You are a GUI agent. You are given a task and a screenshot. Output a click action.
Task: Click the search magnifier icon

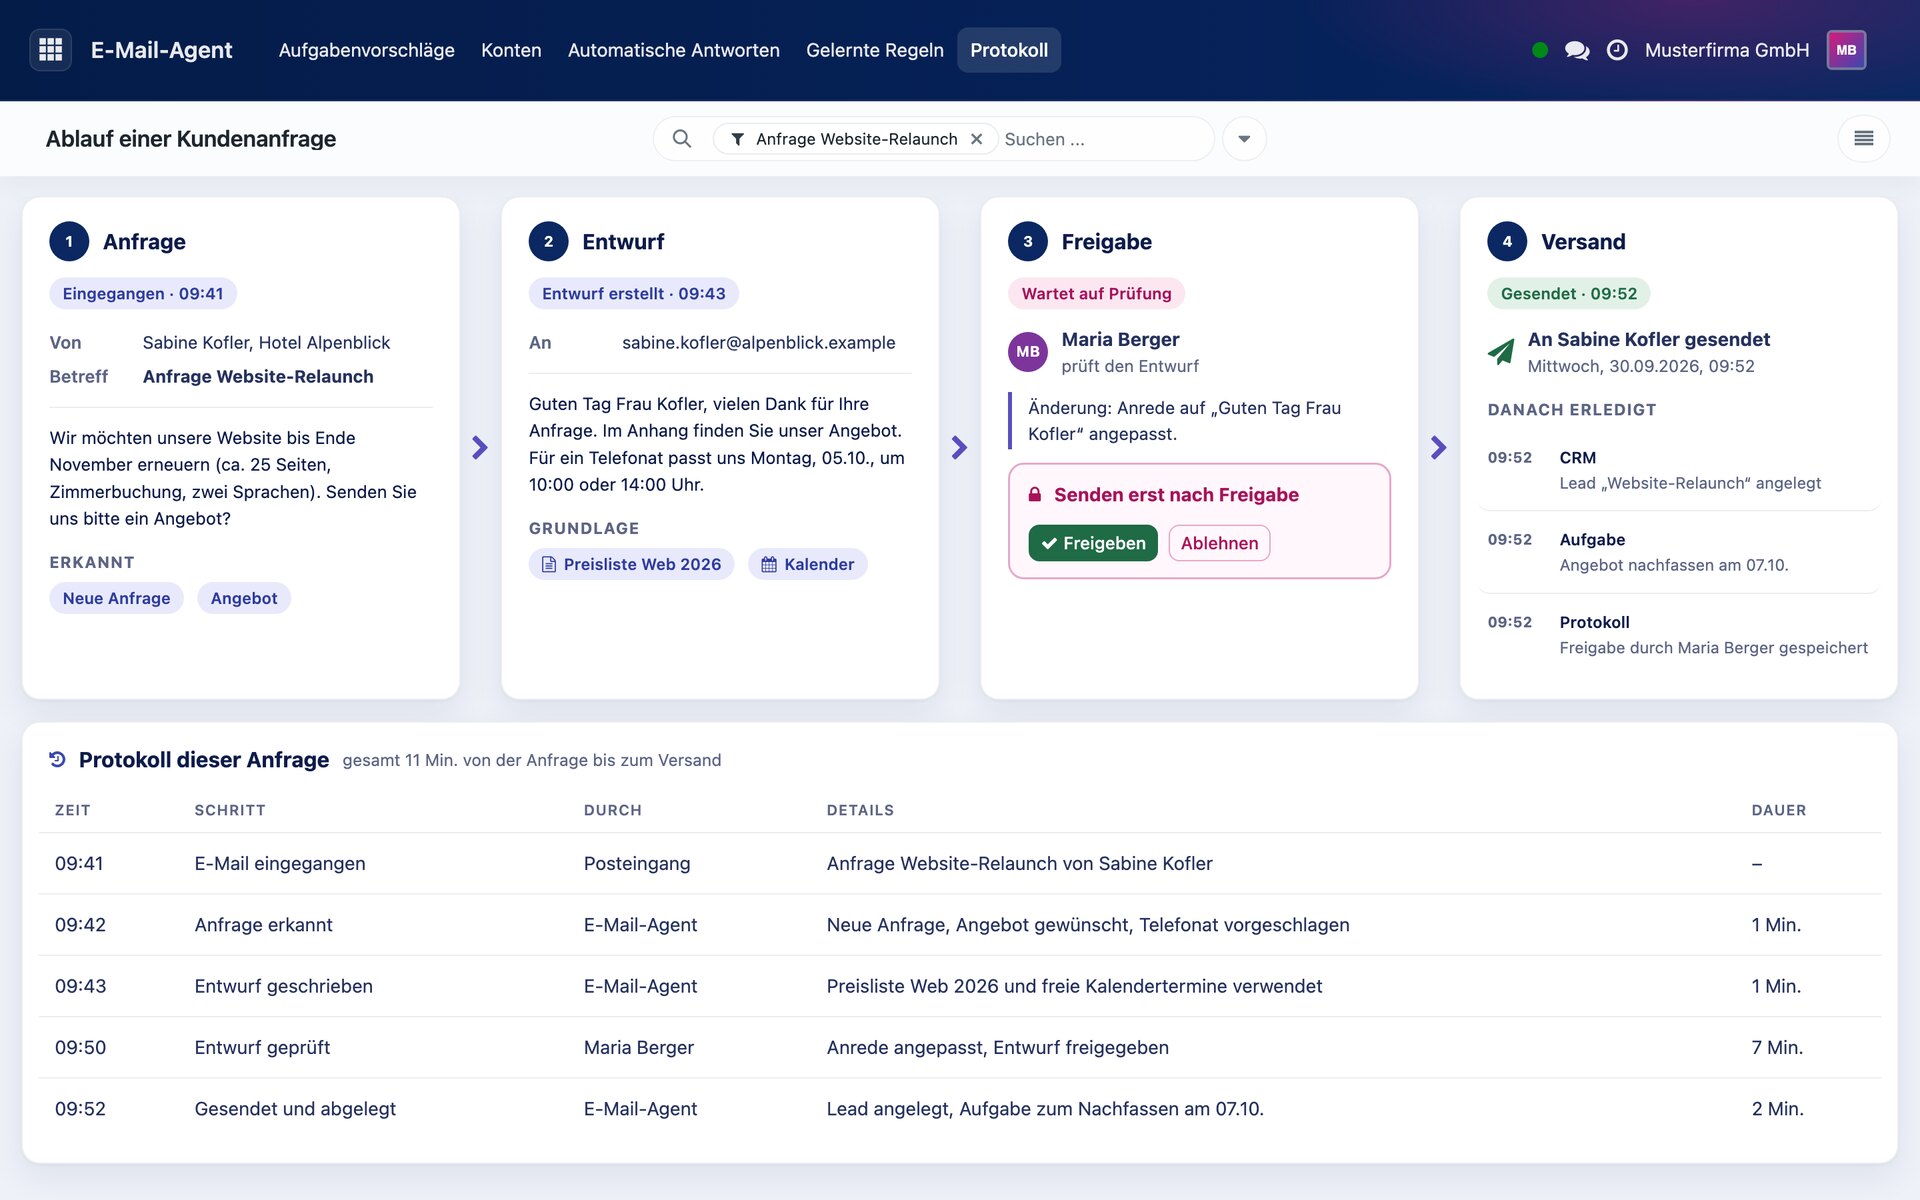(x=682, y=139)
